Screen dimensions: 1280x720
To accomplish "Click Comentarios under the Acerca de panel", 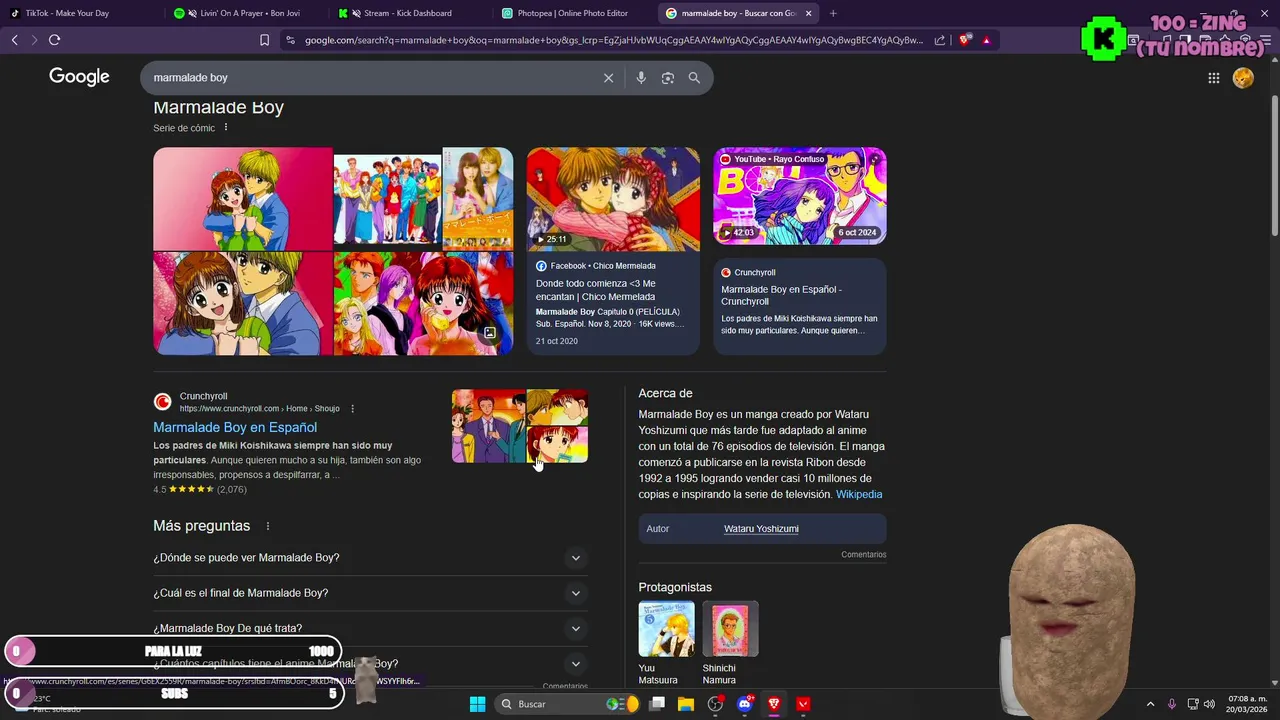I will click(863, 554).
